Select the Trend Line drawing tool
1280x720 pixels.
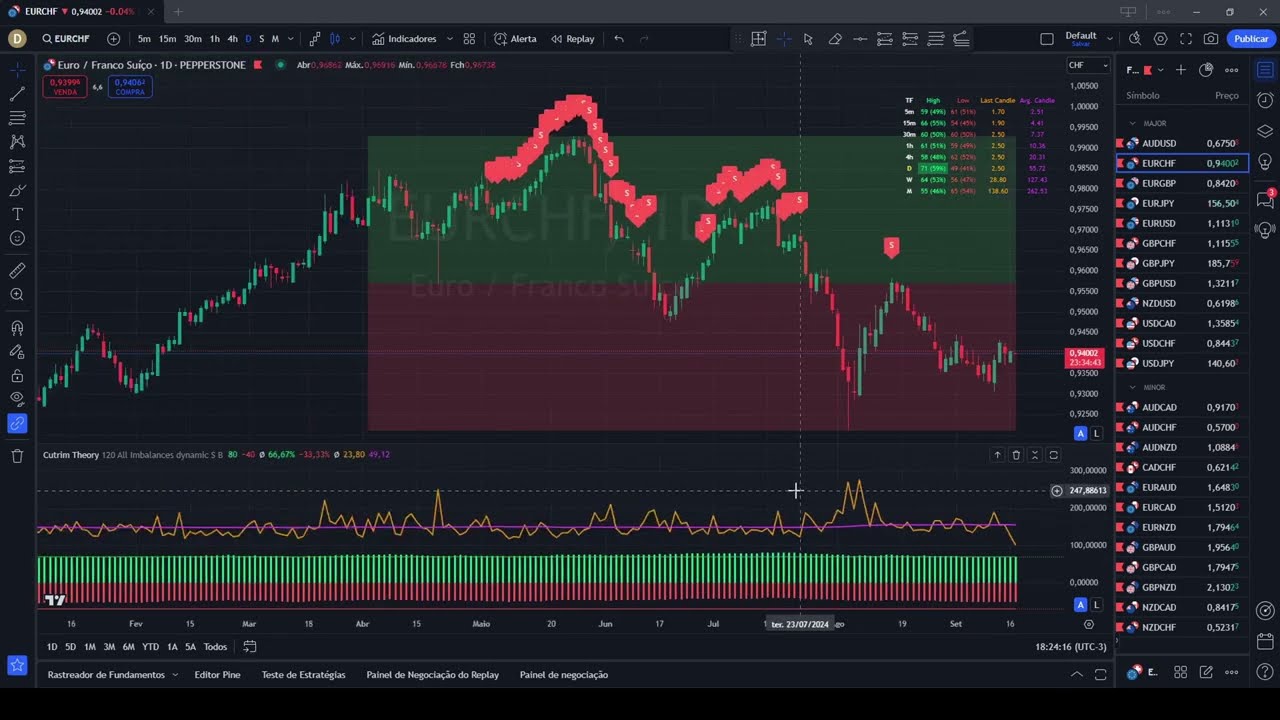coord(17,94)
